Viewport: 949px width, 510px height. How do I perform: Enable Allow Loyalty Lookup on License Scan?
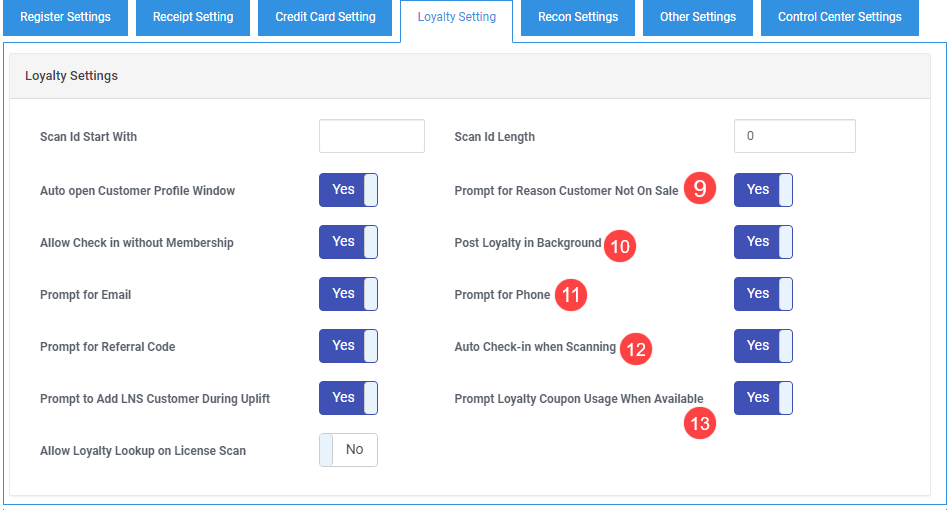coord(348,450)
